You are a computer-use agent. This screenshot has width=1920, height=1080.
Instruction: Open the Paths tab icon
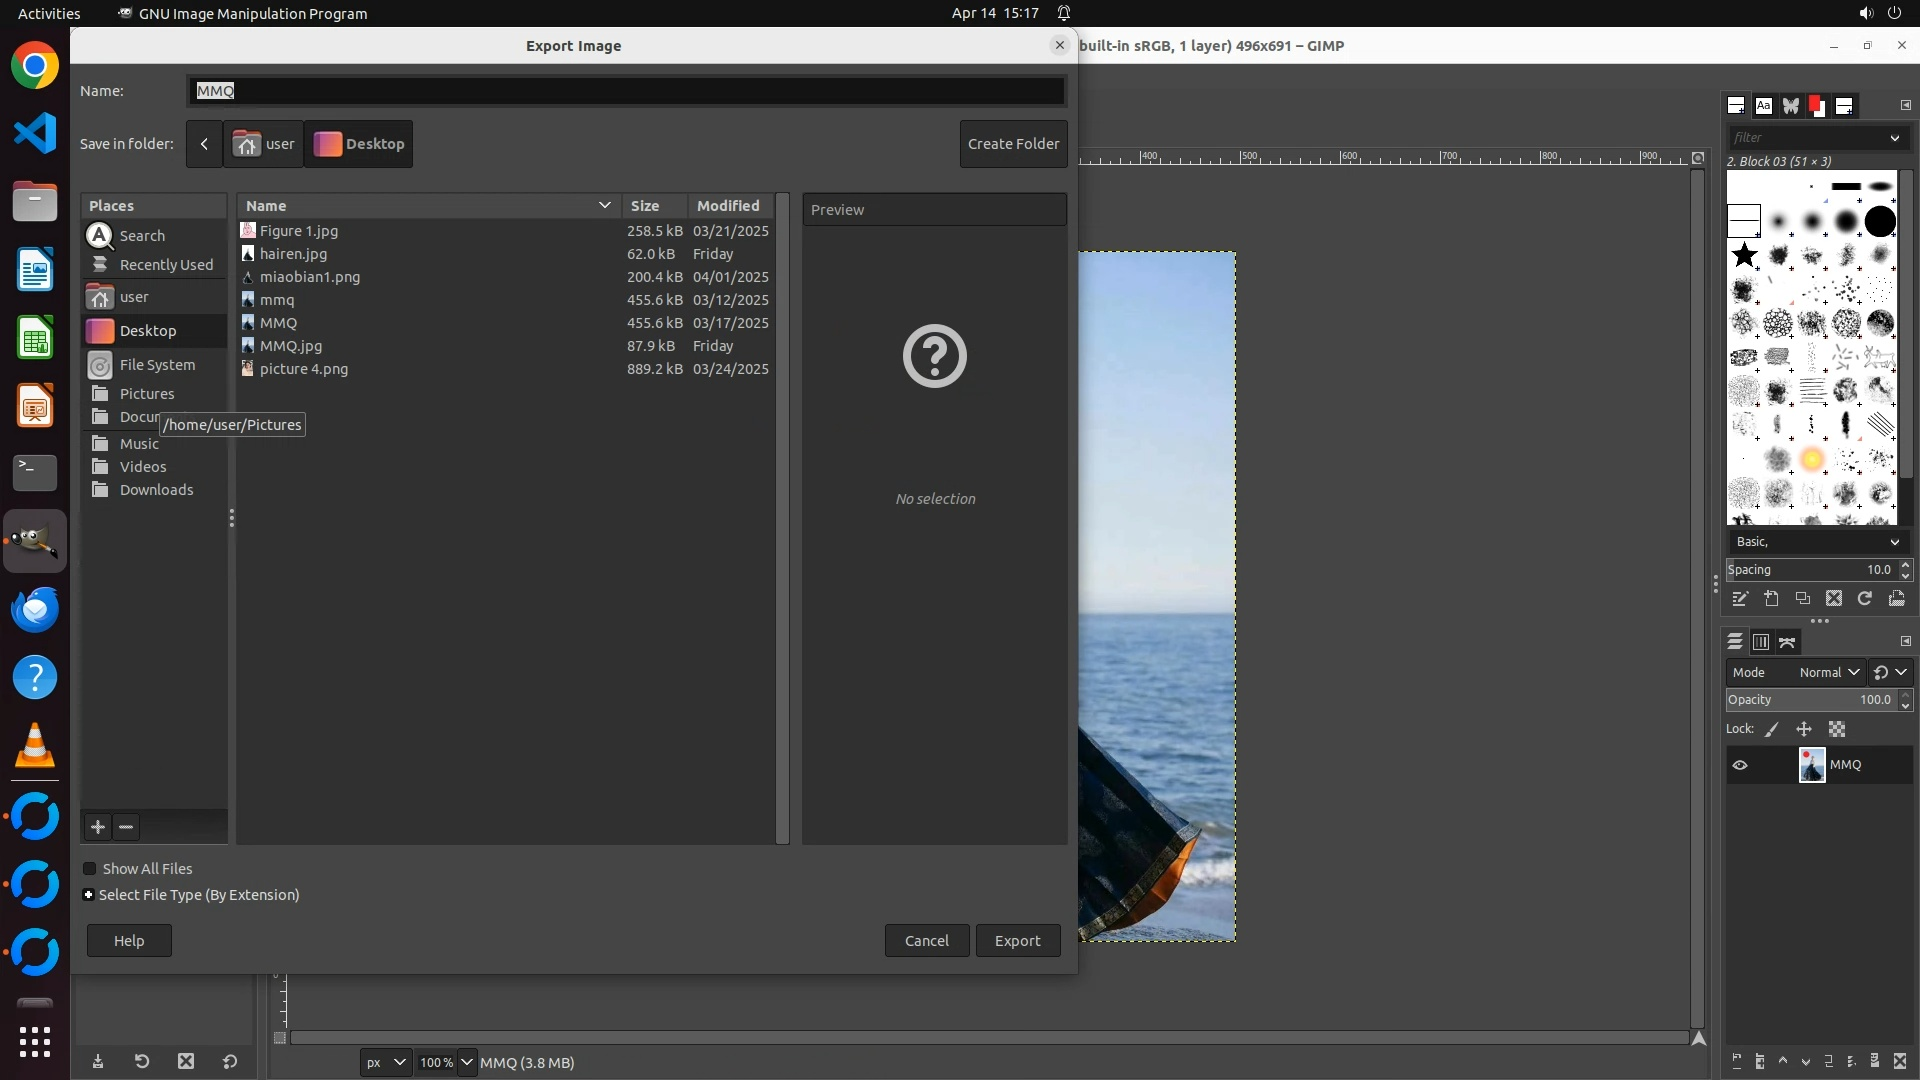(1788, 642)
